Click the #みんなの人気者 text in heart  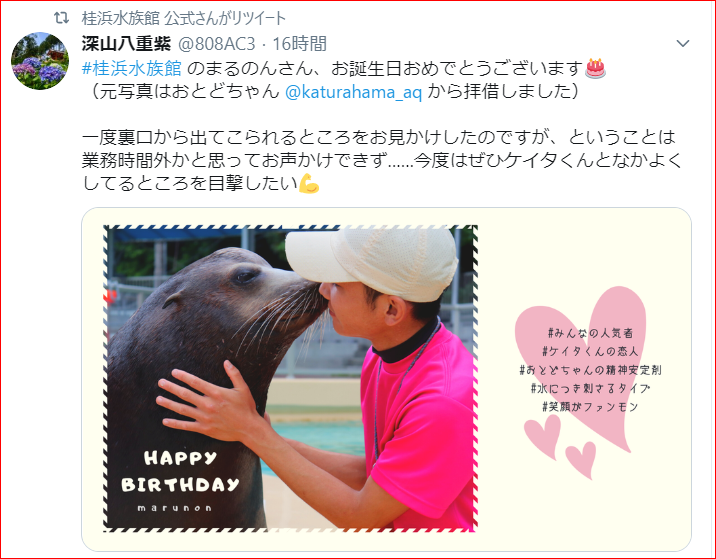click(590, 333)
